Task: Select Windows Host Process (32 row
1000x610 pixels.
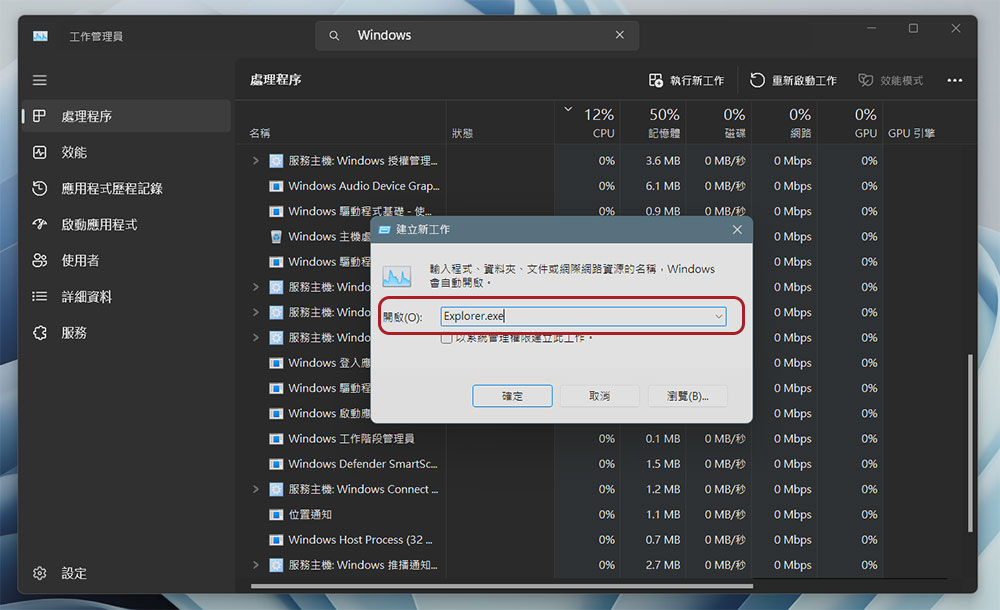Action: coord(360,540)
